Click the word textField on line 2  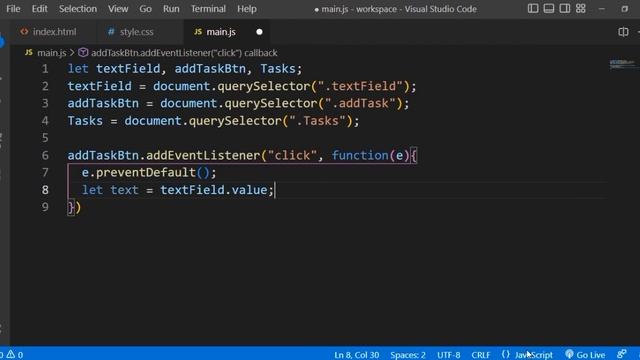[100, 87]
